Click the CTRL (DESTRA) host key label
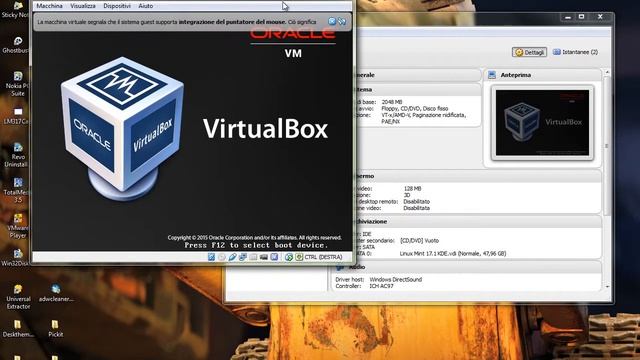Image resolution: width=640 pixels, height=360 pixels. click(323, 257)
